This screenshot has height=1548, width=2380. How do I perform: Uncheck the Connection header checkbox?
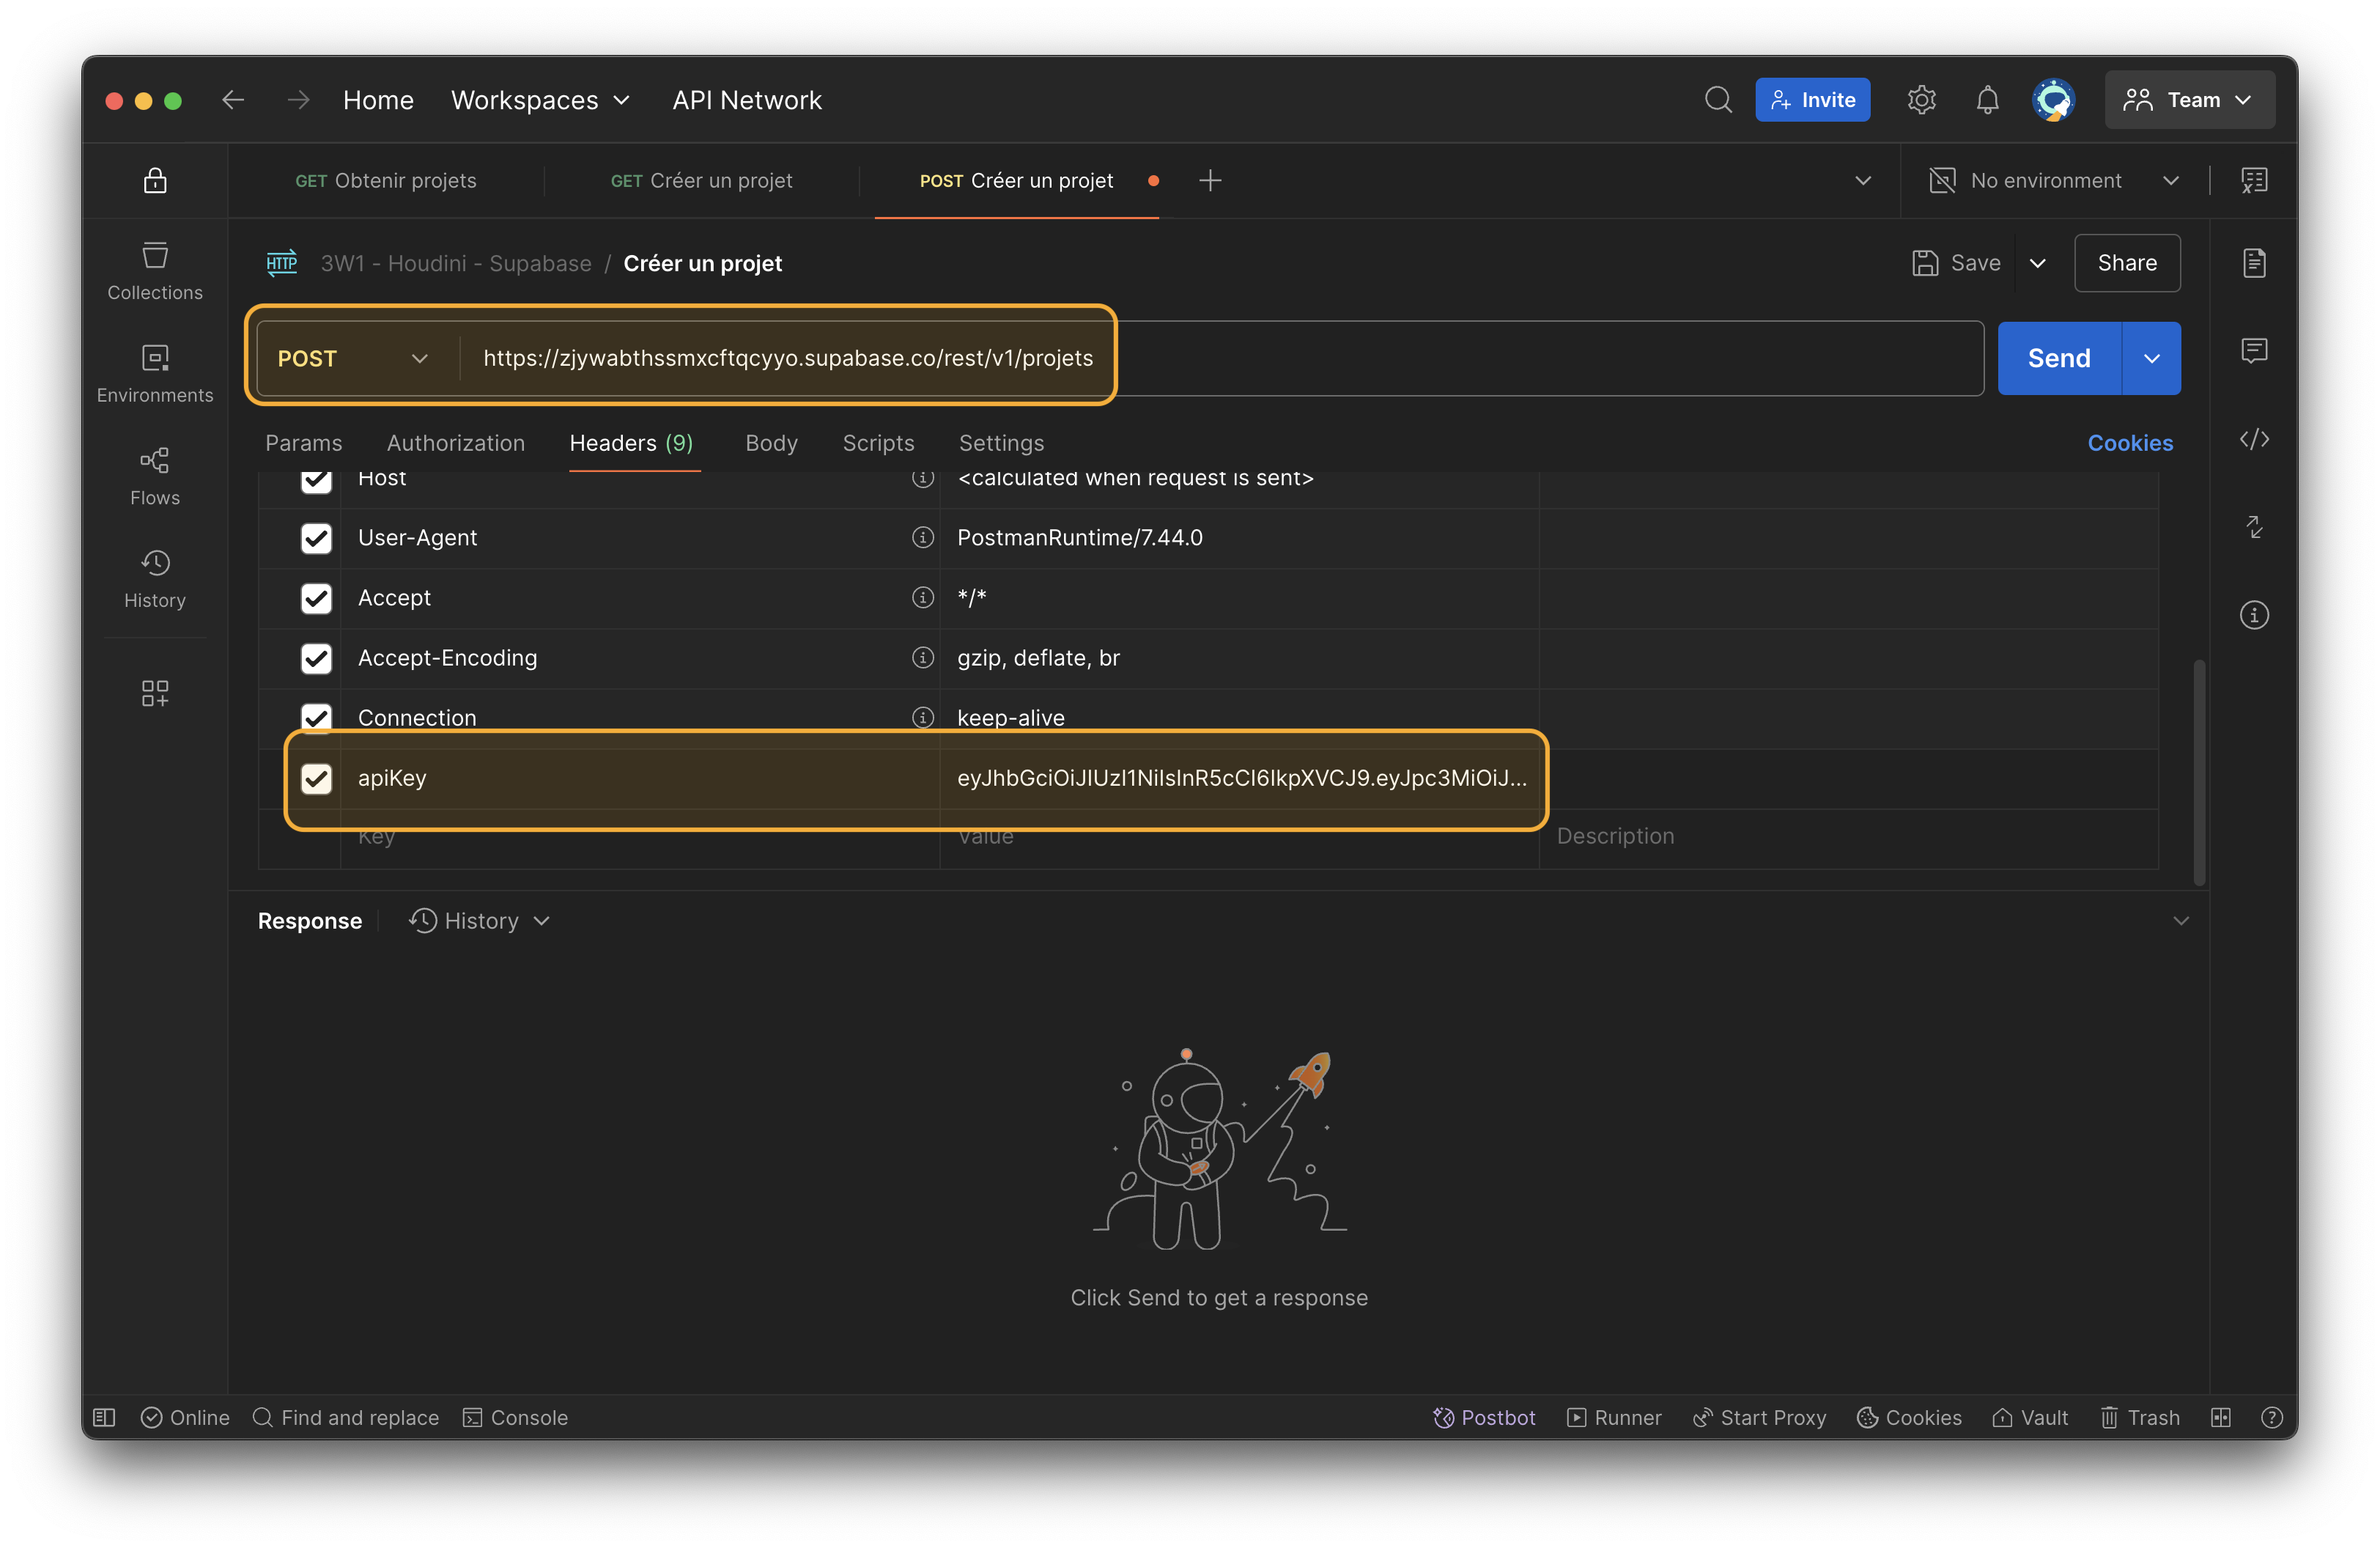tap(316, 717)
